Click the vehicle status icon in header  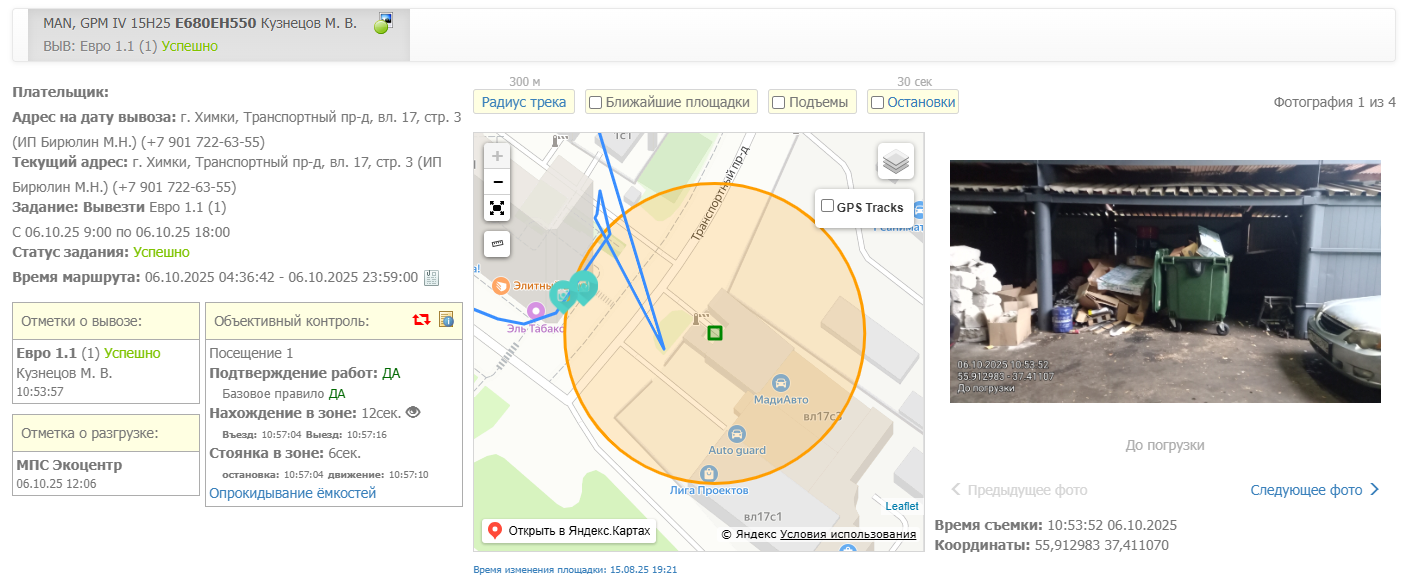click(x=383, y=24)
